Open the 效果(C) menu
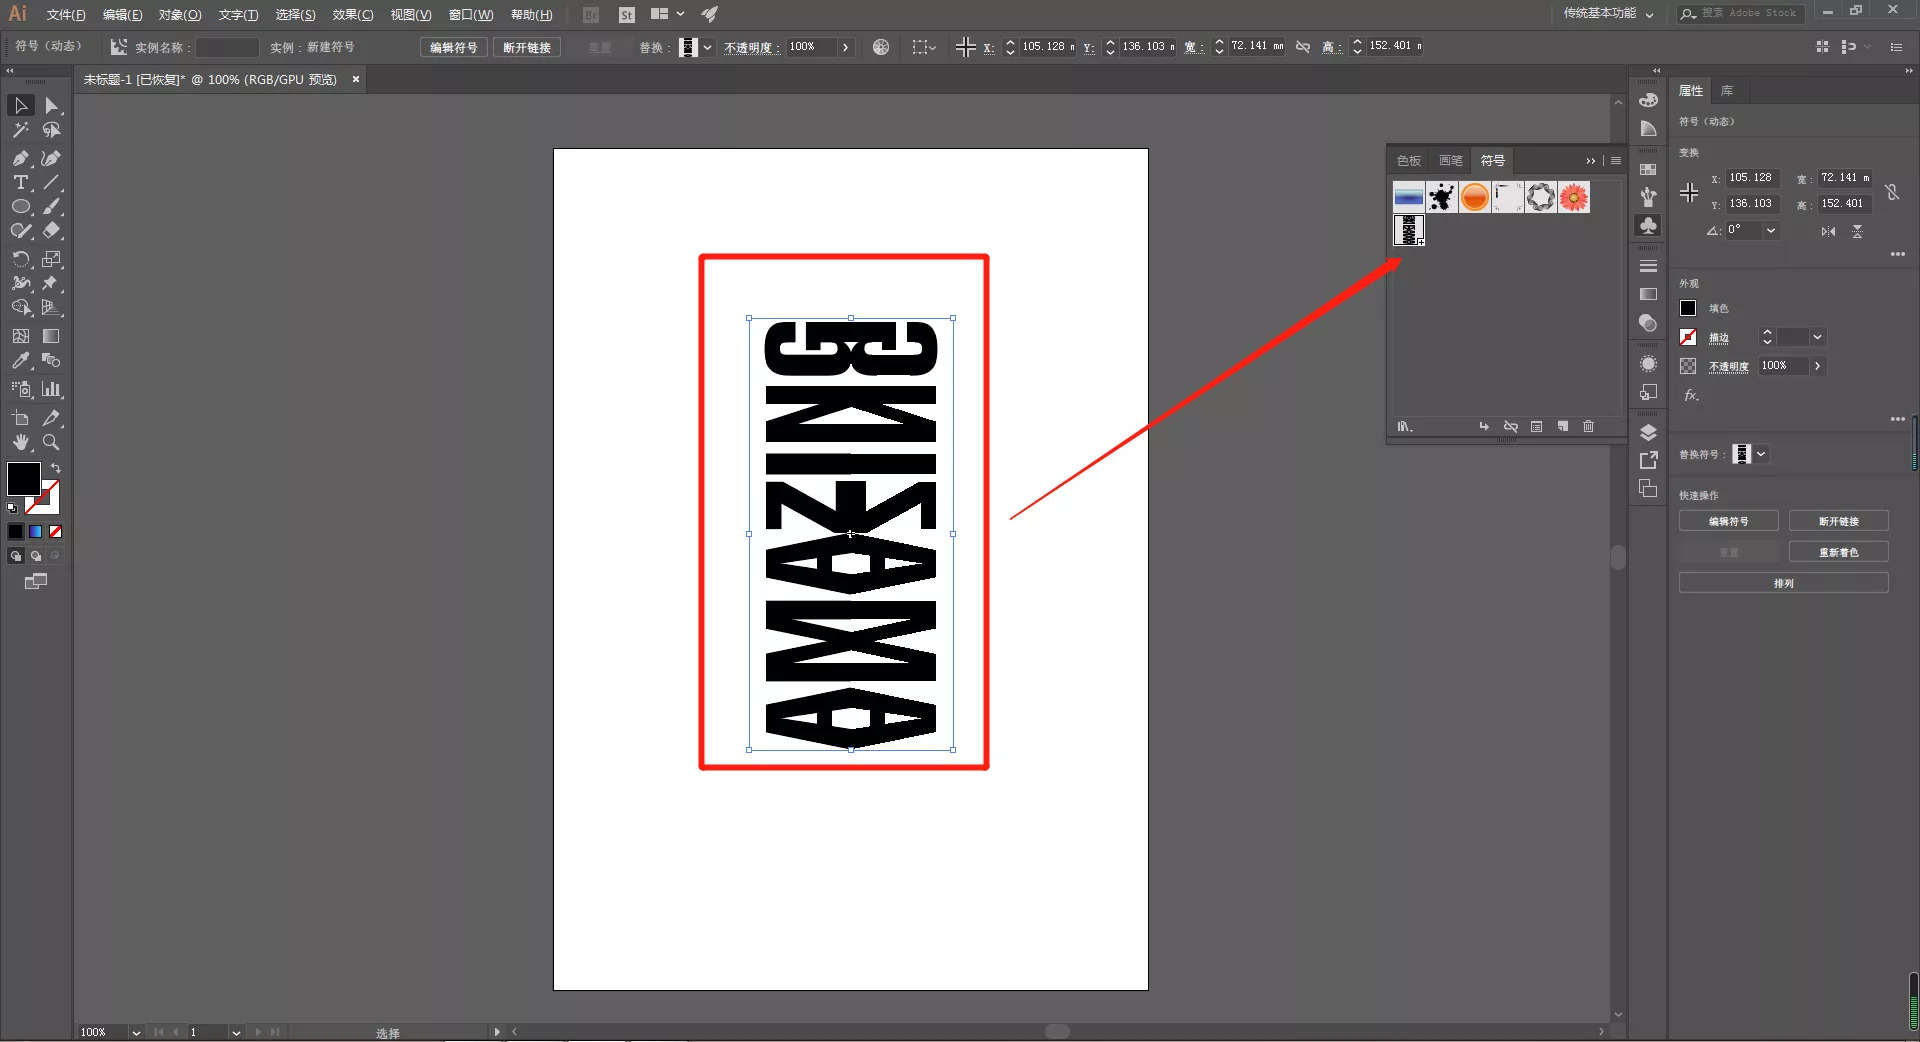Screen dimensions: 1920x1042 pyautogui.click(x=352, y=14)
